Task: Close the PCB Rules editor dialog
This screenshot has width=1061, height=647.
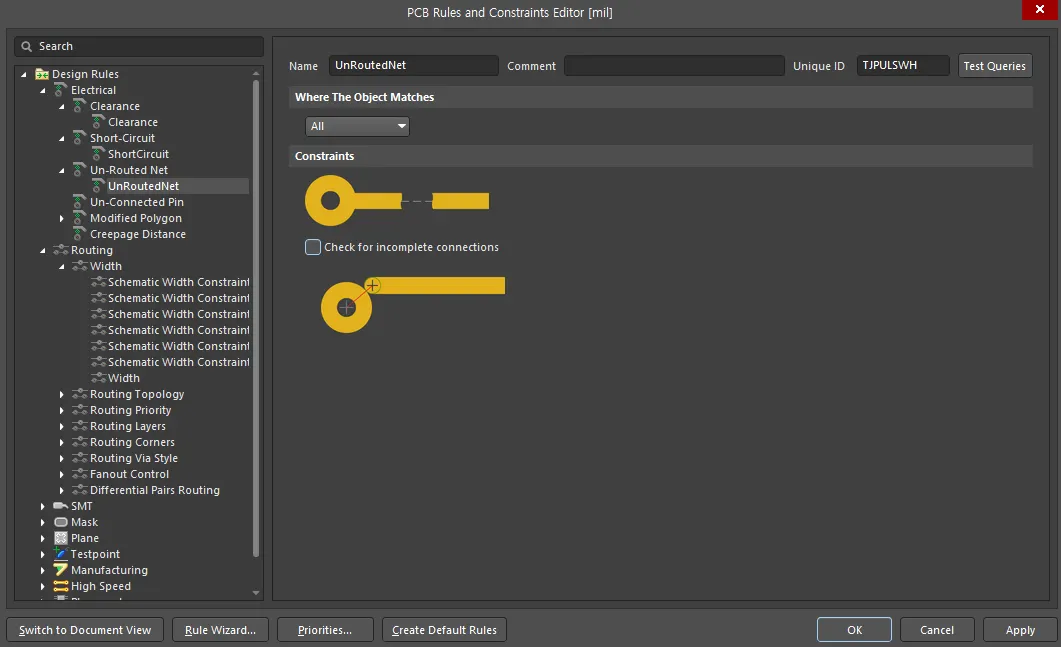Action: [1039, 9]
